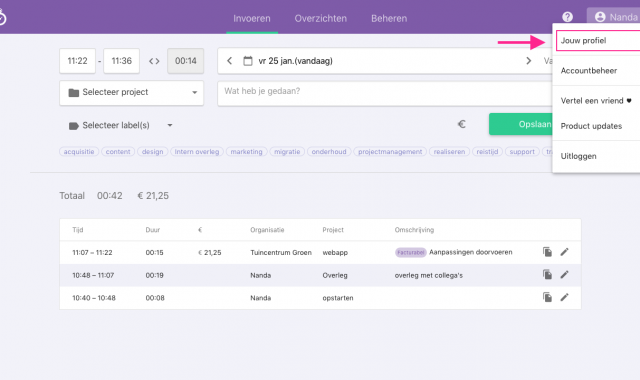The width and height of the screenshot is (640, 380).
Task: Select the onderhoud label chip
Action: 329,152
